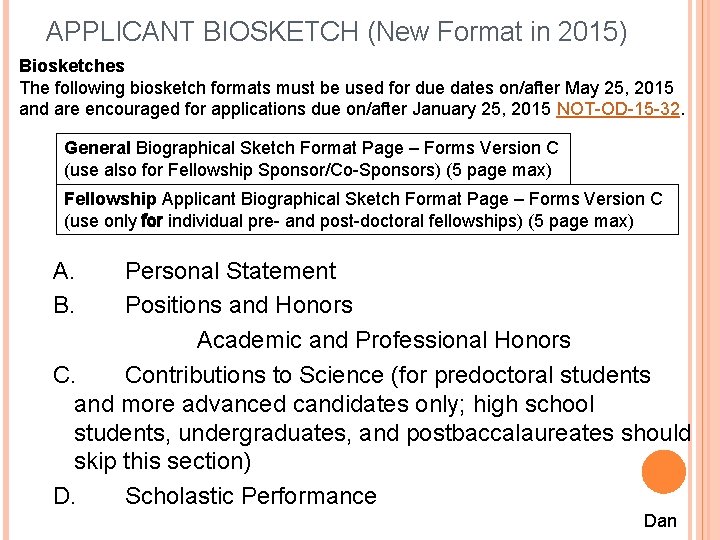Click the orange circle at bottom right

tap(664, 472)
